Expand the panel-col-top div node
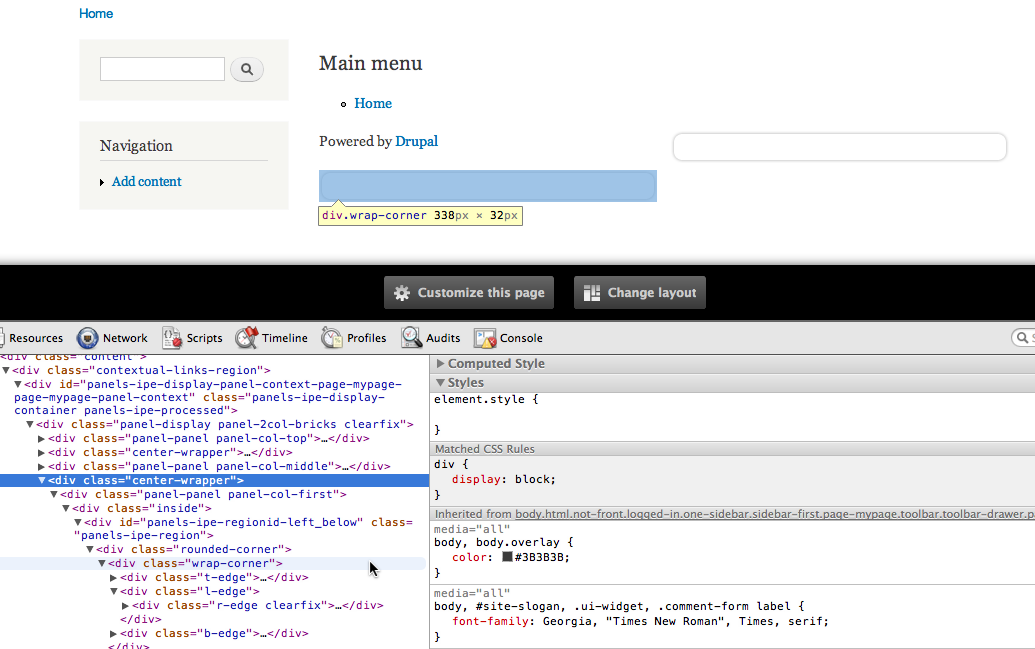The image size is (1035, 649). click(x=42, y=438)
